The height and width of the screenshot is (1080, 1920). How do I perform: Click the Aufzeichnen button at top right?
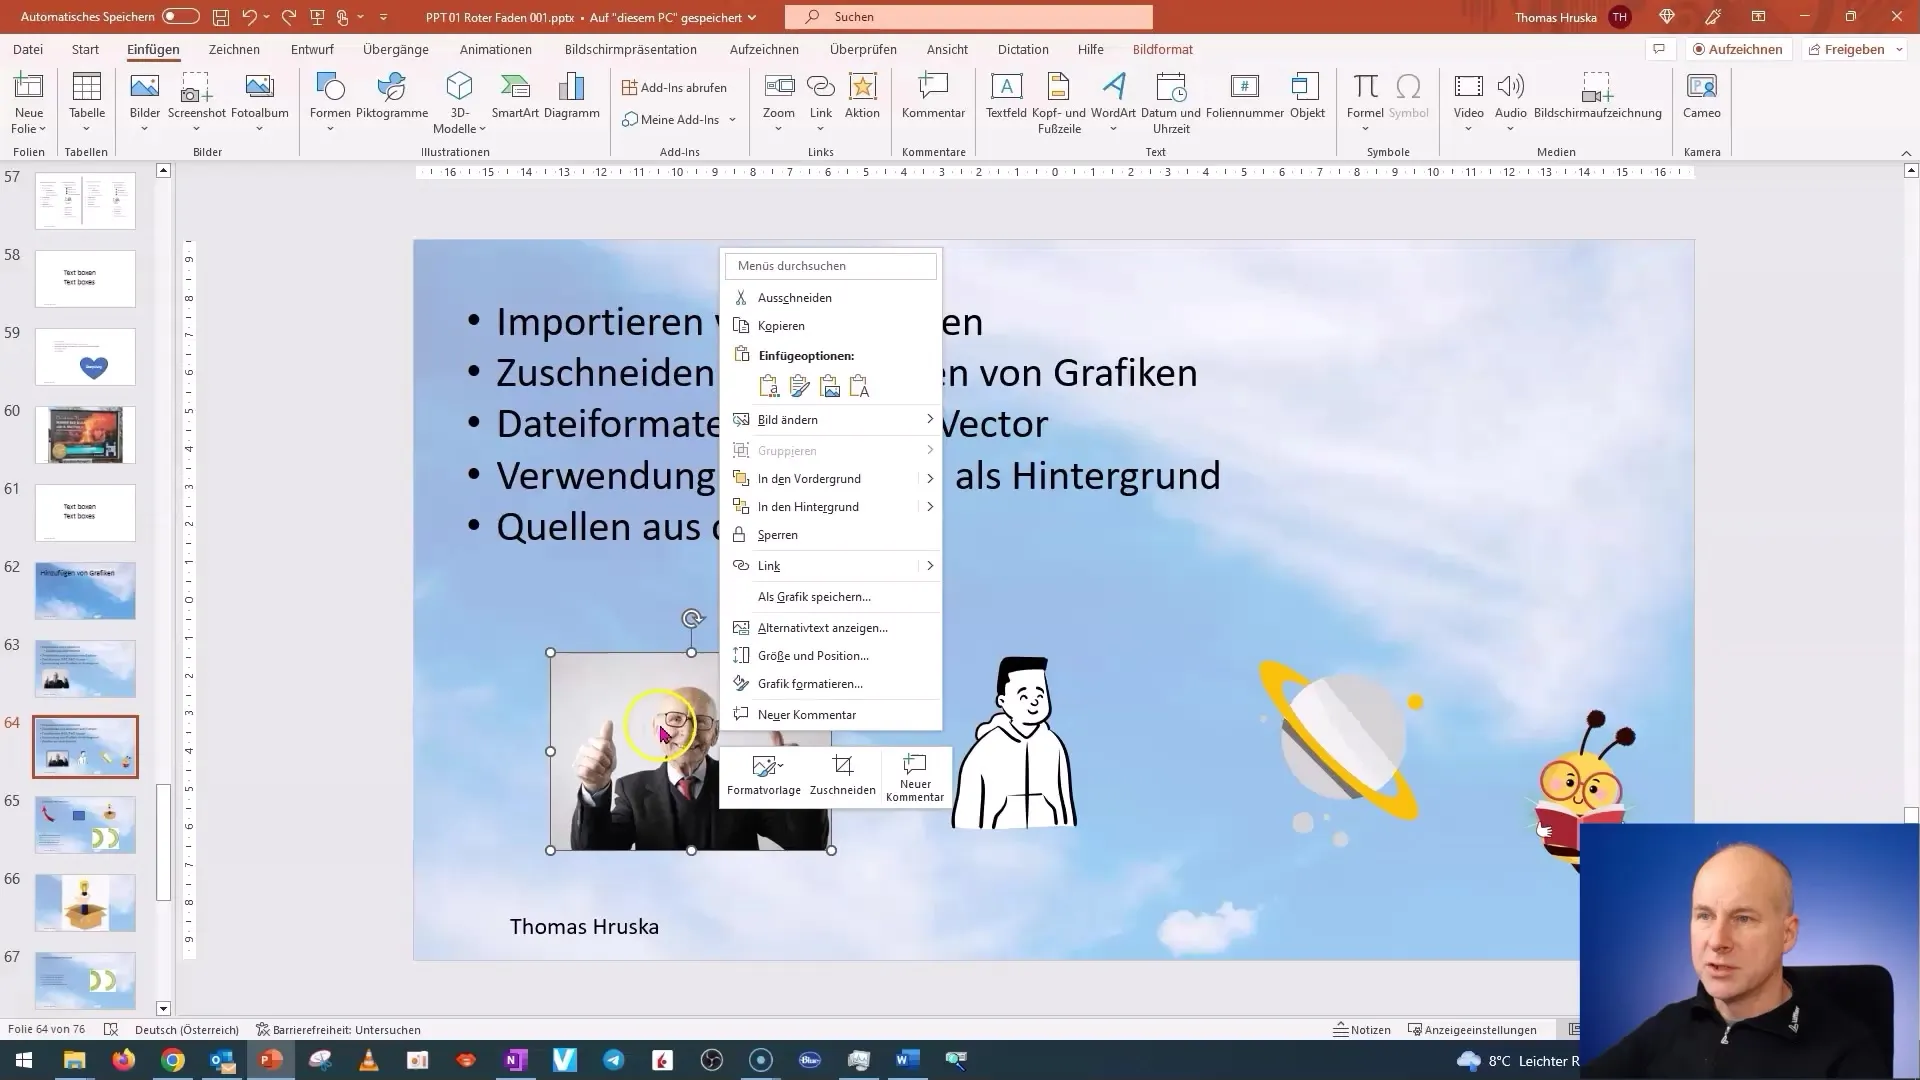1738,49
